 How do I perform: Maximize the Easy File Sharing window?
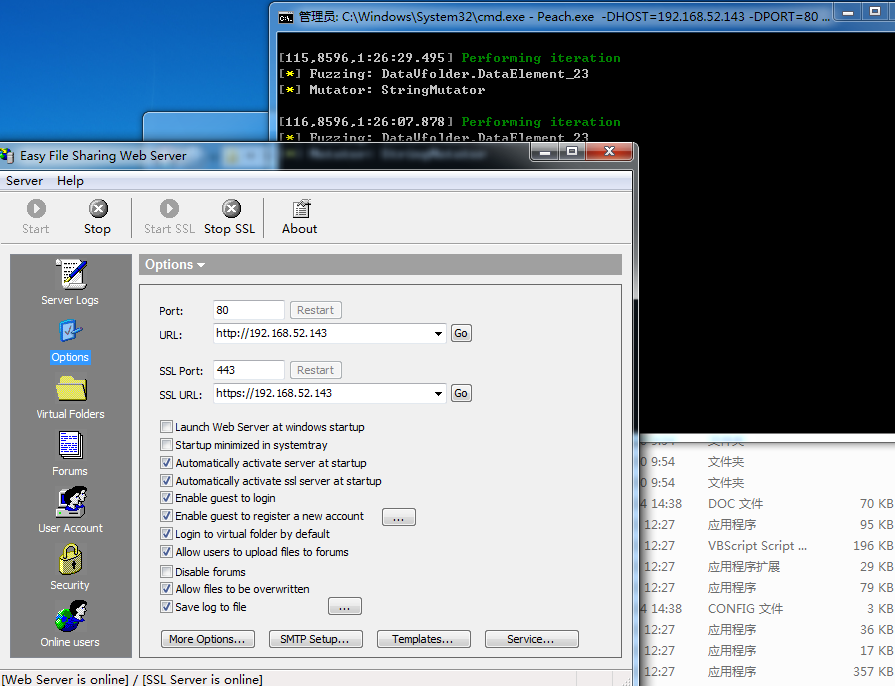pyautogui.click(x=572, y=152)
